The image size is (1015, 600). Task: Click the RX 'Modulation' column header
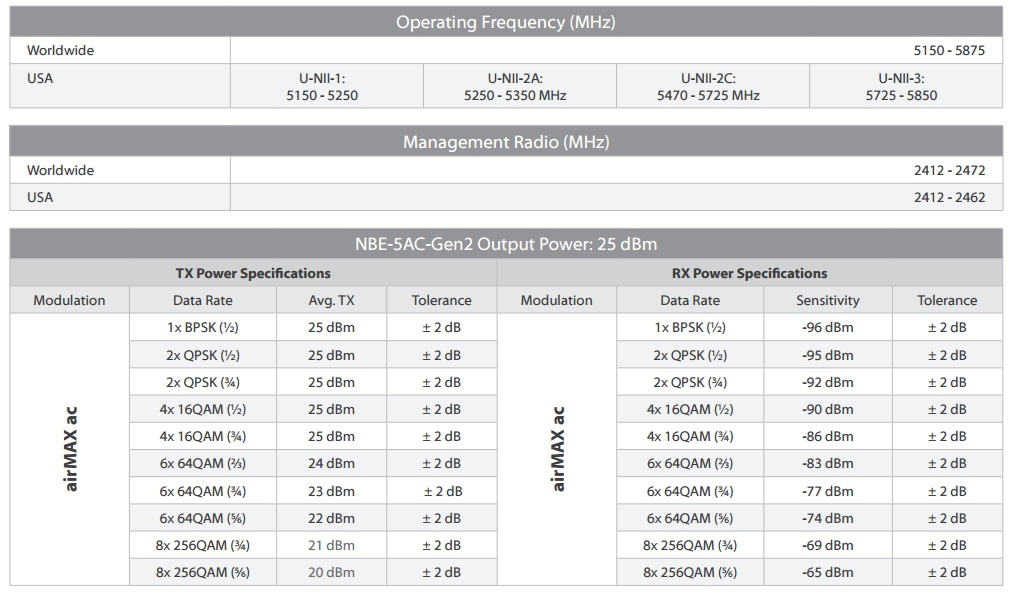[x=557, y=300]
